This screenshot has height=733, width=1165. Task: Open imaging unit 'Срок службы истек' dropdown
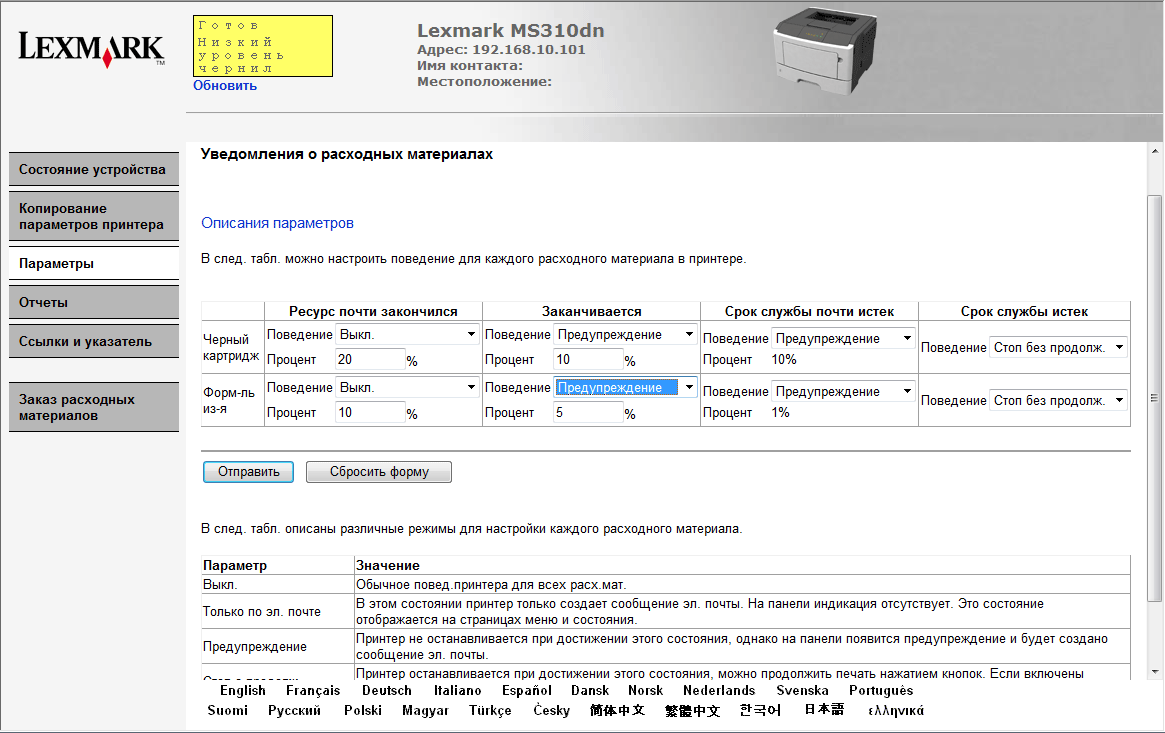(1059, 400)
